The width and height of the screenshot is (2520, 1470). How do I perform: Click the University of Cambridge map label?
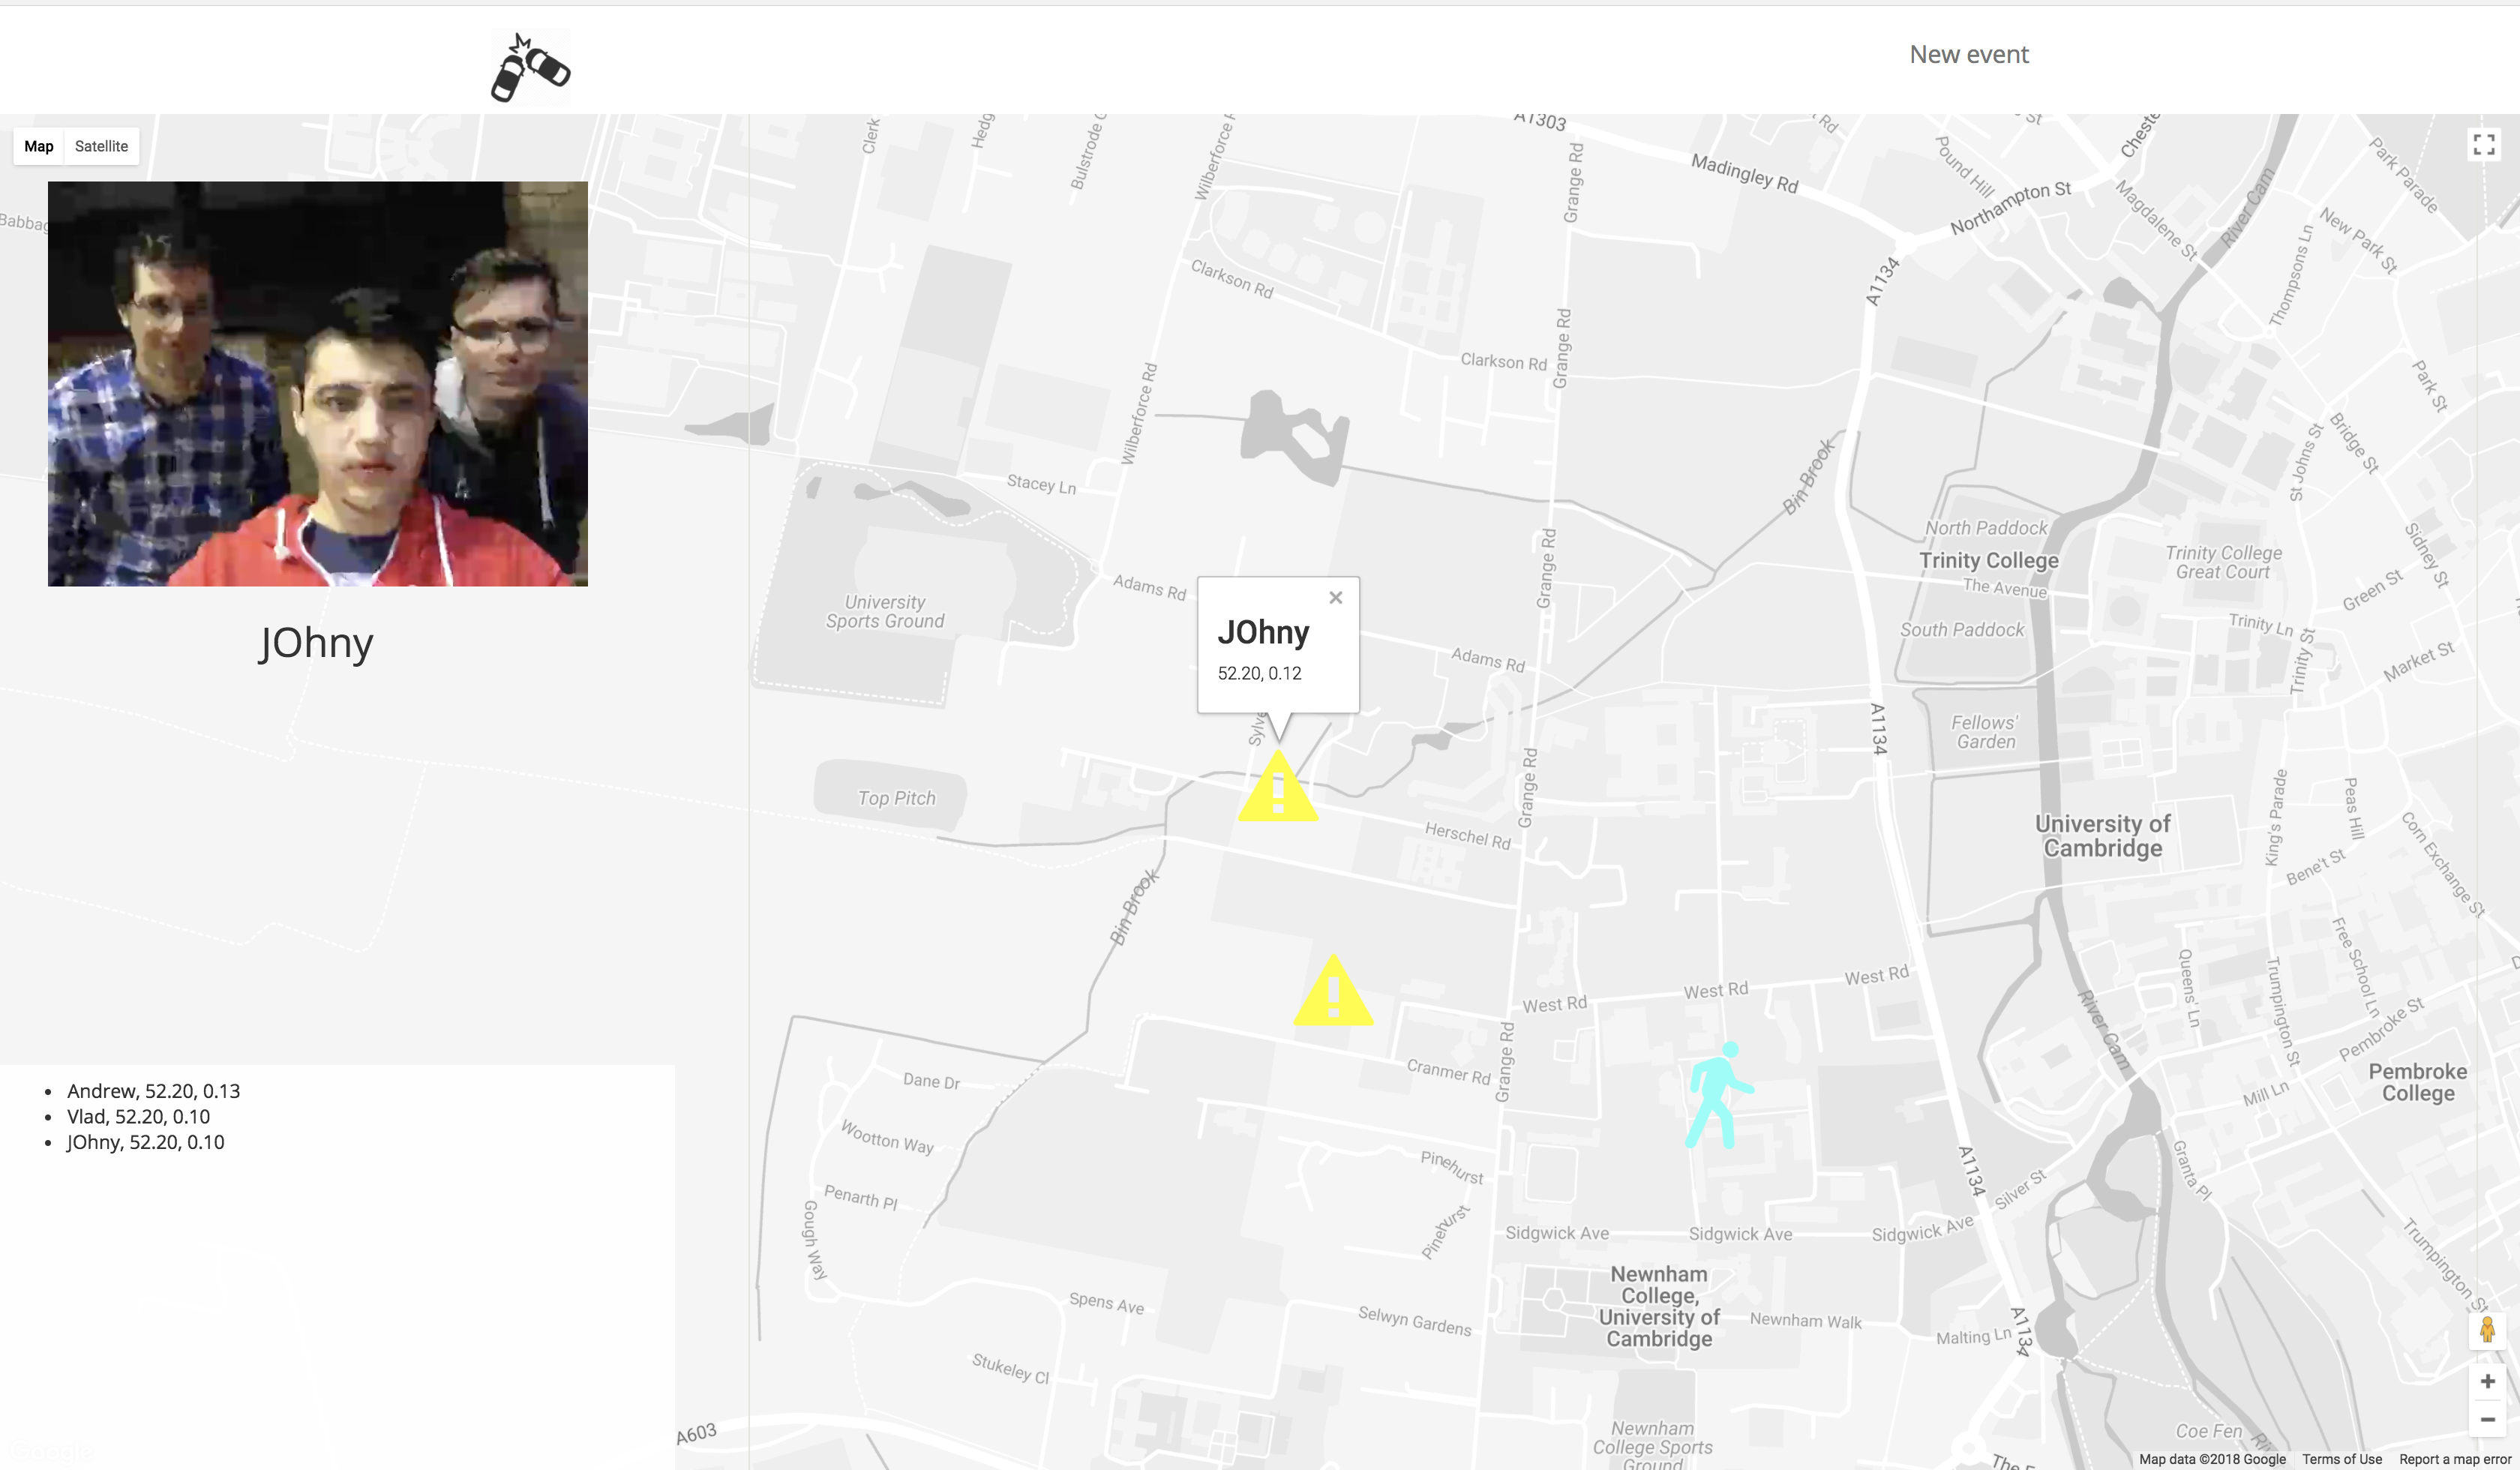[x=2102, y=836]
